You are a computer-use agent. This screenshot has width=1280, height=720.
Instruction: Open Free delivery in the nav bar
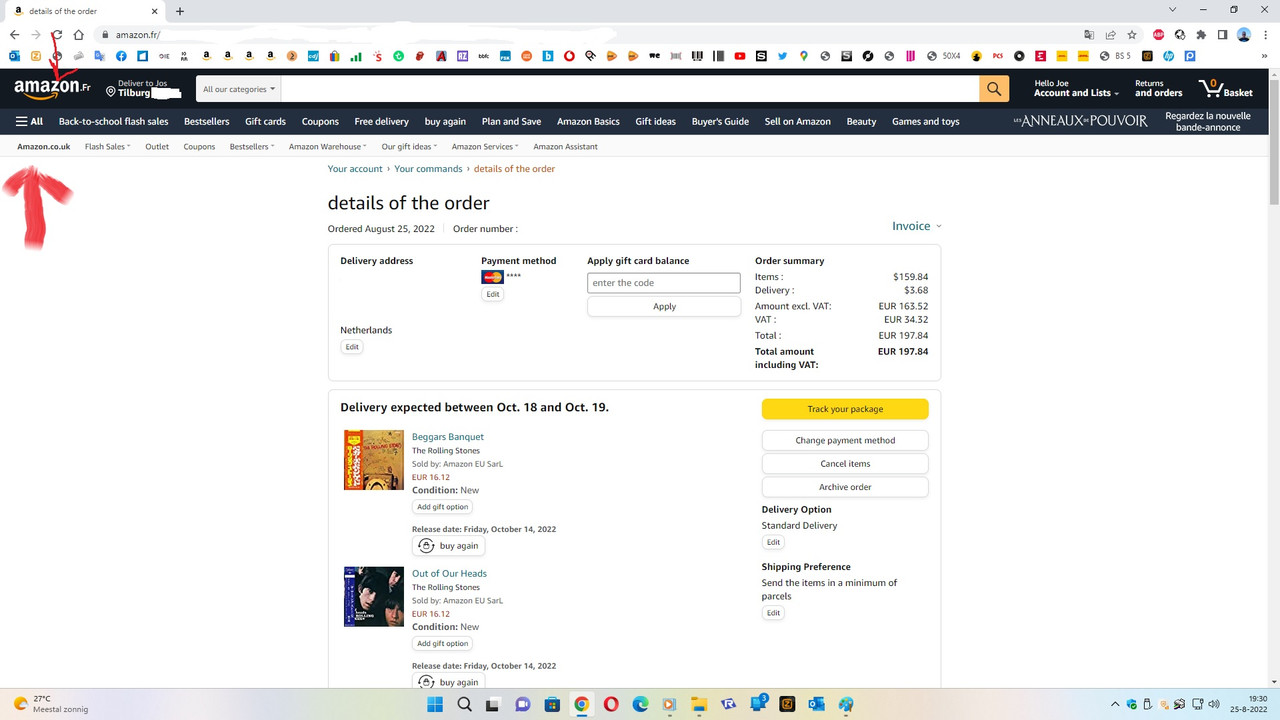tap(381, 121)
